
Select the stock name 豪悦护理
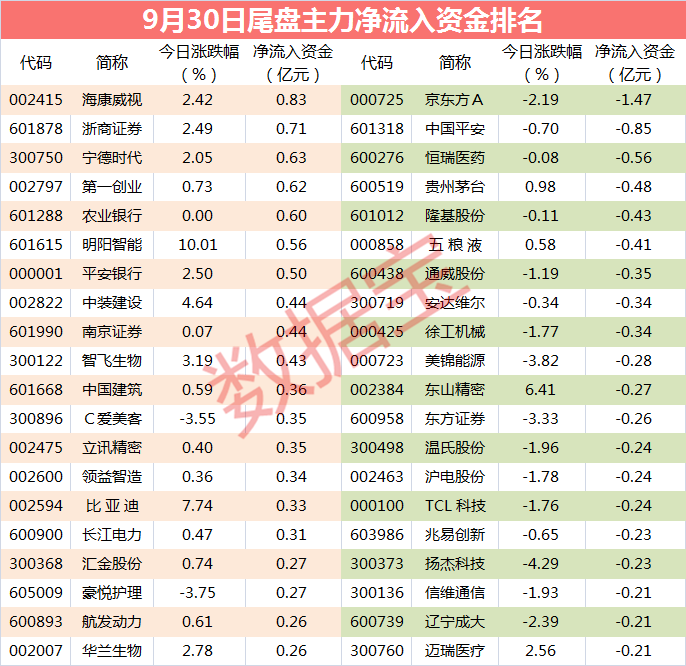pos(112,593)
